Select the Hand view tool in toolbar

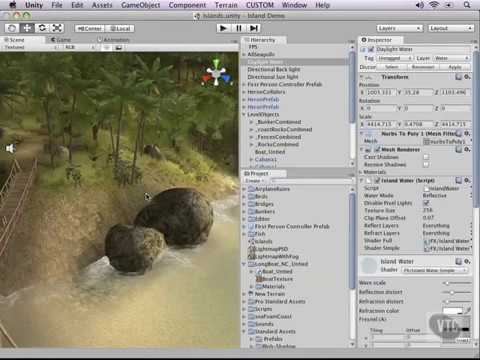tap(12, 28)
